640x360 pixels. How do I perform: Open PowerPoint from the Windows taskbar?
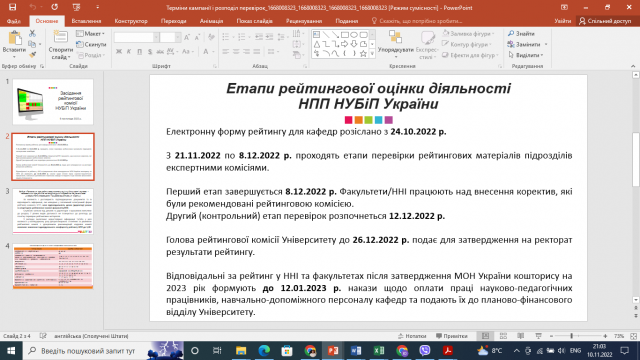coord(333,351)
